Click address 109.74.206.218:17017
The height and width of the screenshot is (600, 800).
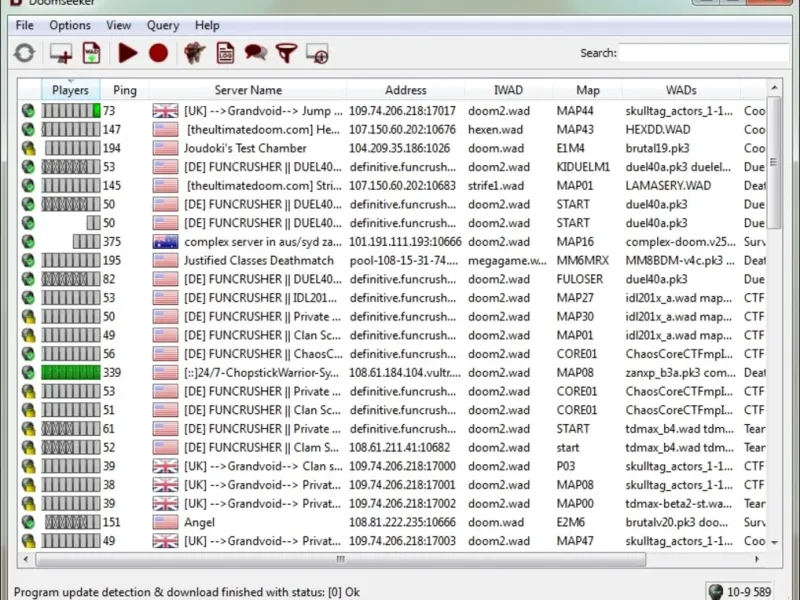[x=403, y=111]
